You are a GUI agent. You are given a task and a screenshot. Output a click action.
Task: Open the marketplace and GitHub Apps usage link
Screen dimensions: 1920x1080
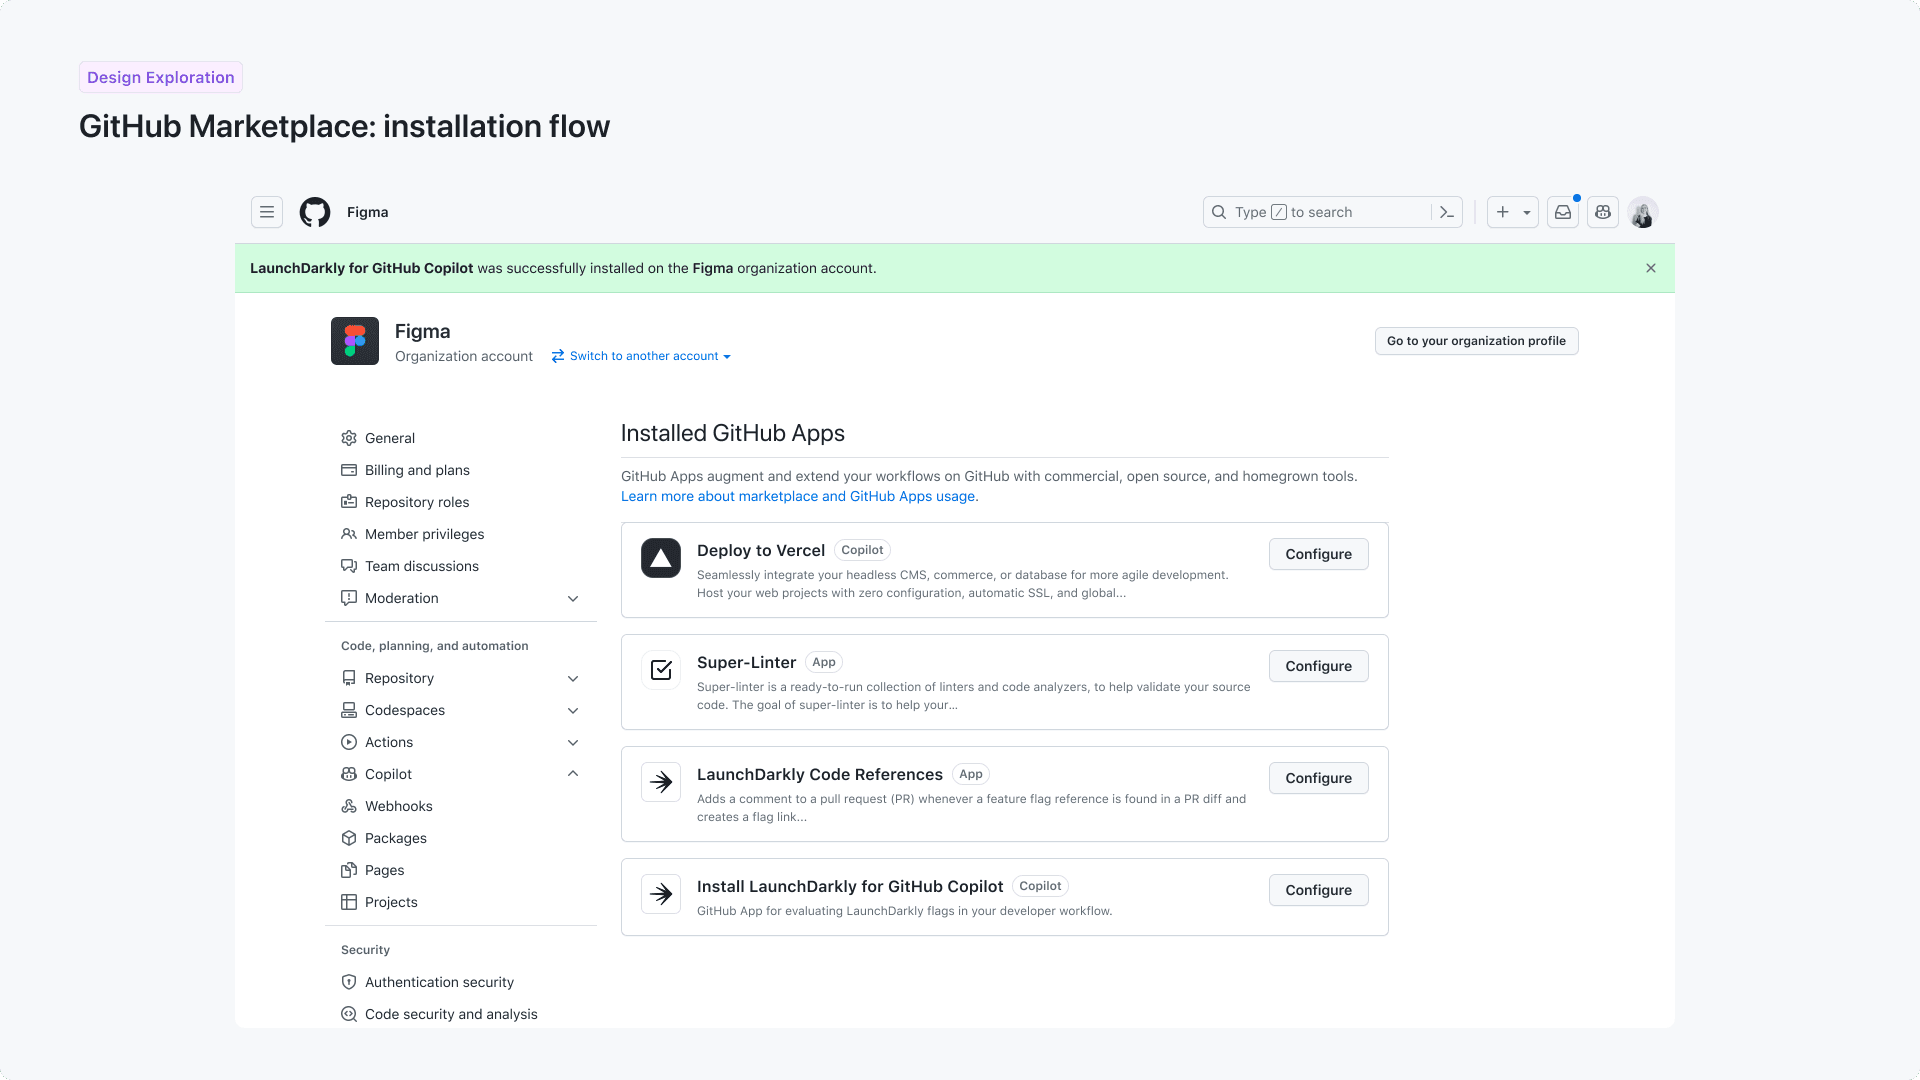pyautogui.click(x=798, y=496)
